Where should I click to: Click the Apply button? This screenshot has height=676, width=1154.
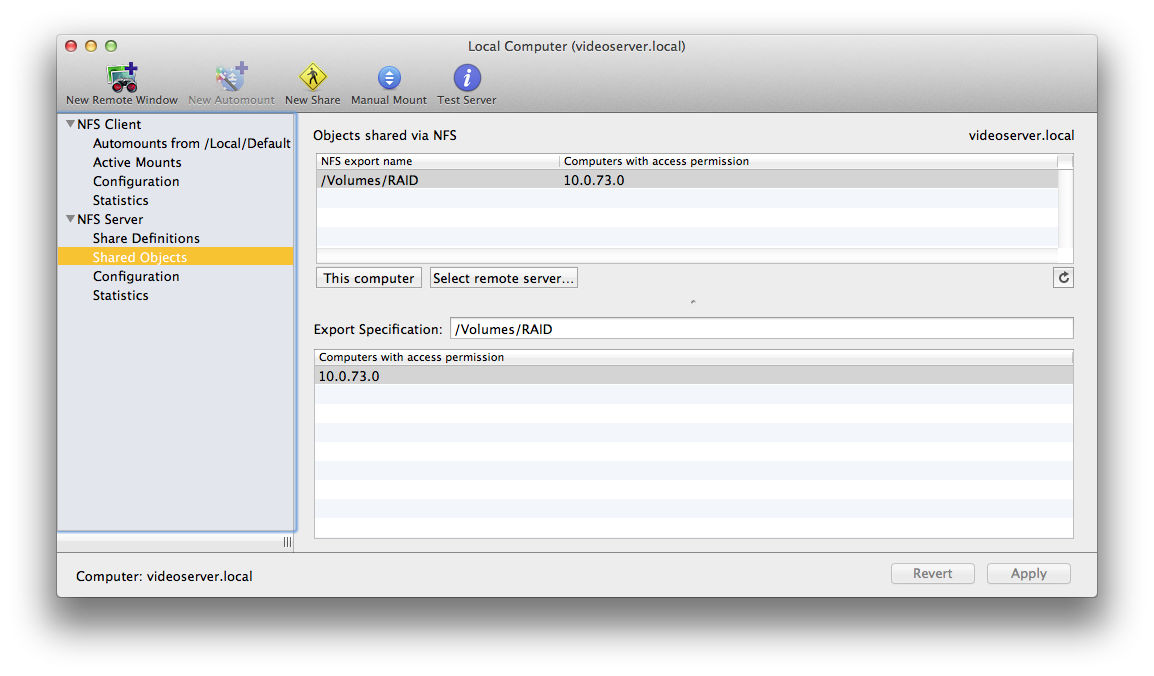click(x=1028, y=574)
